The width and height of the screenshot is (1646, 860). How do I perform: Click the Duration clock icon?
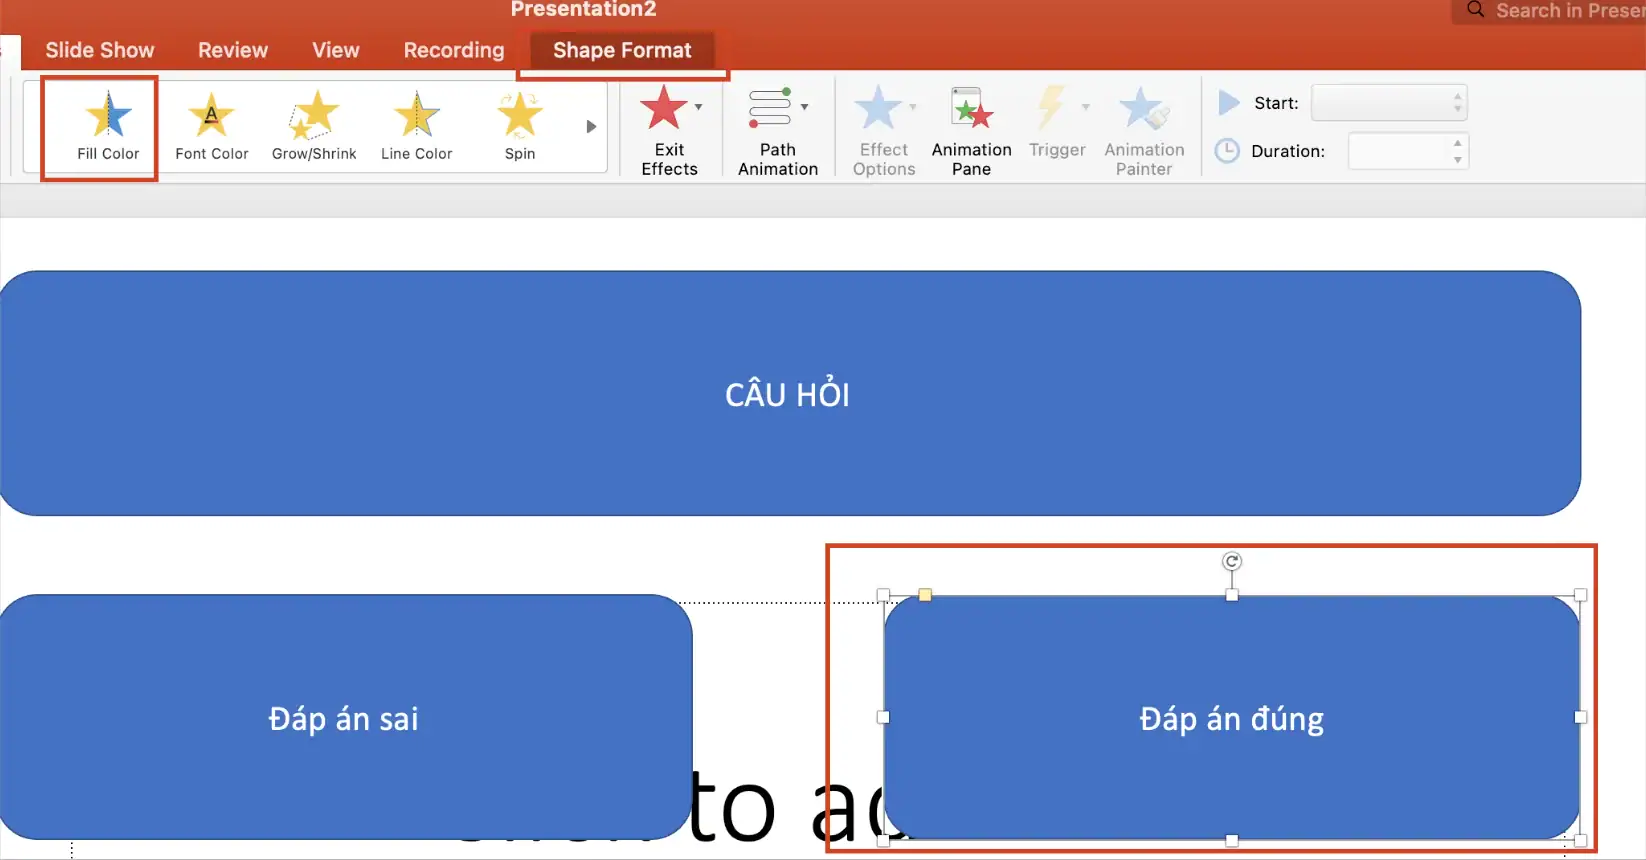(x=1227, y=151)
